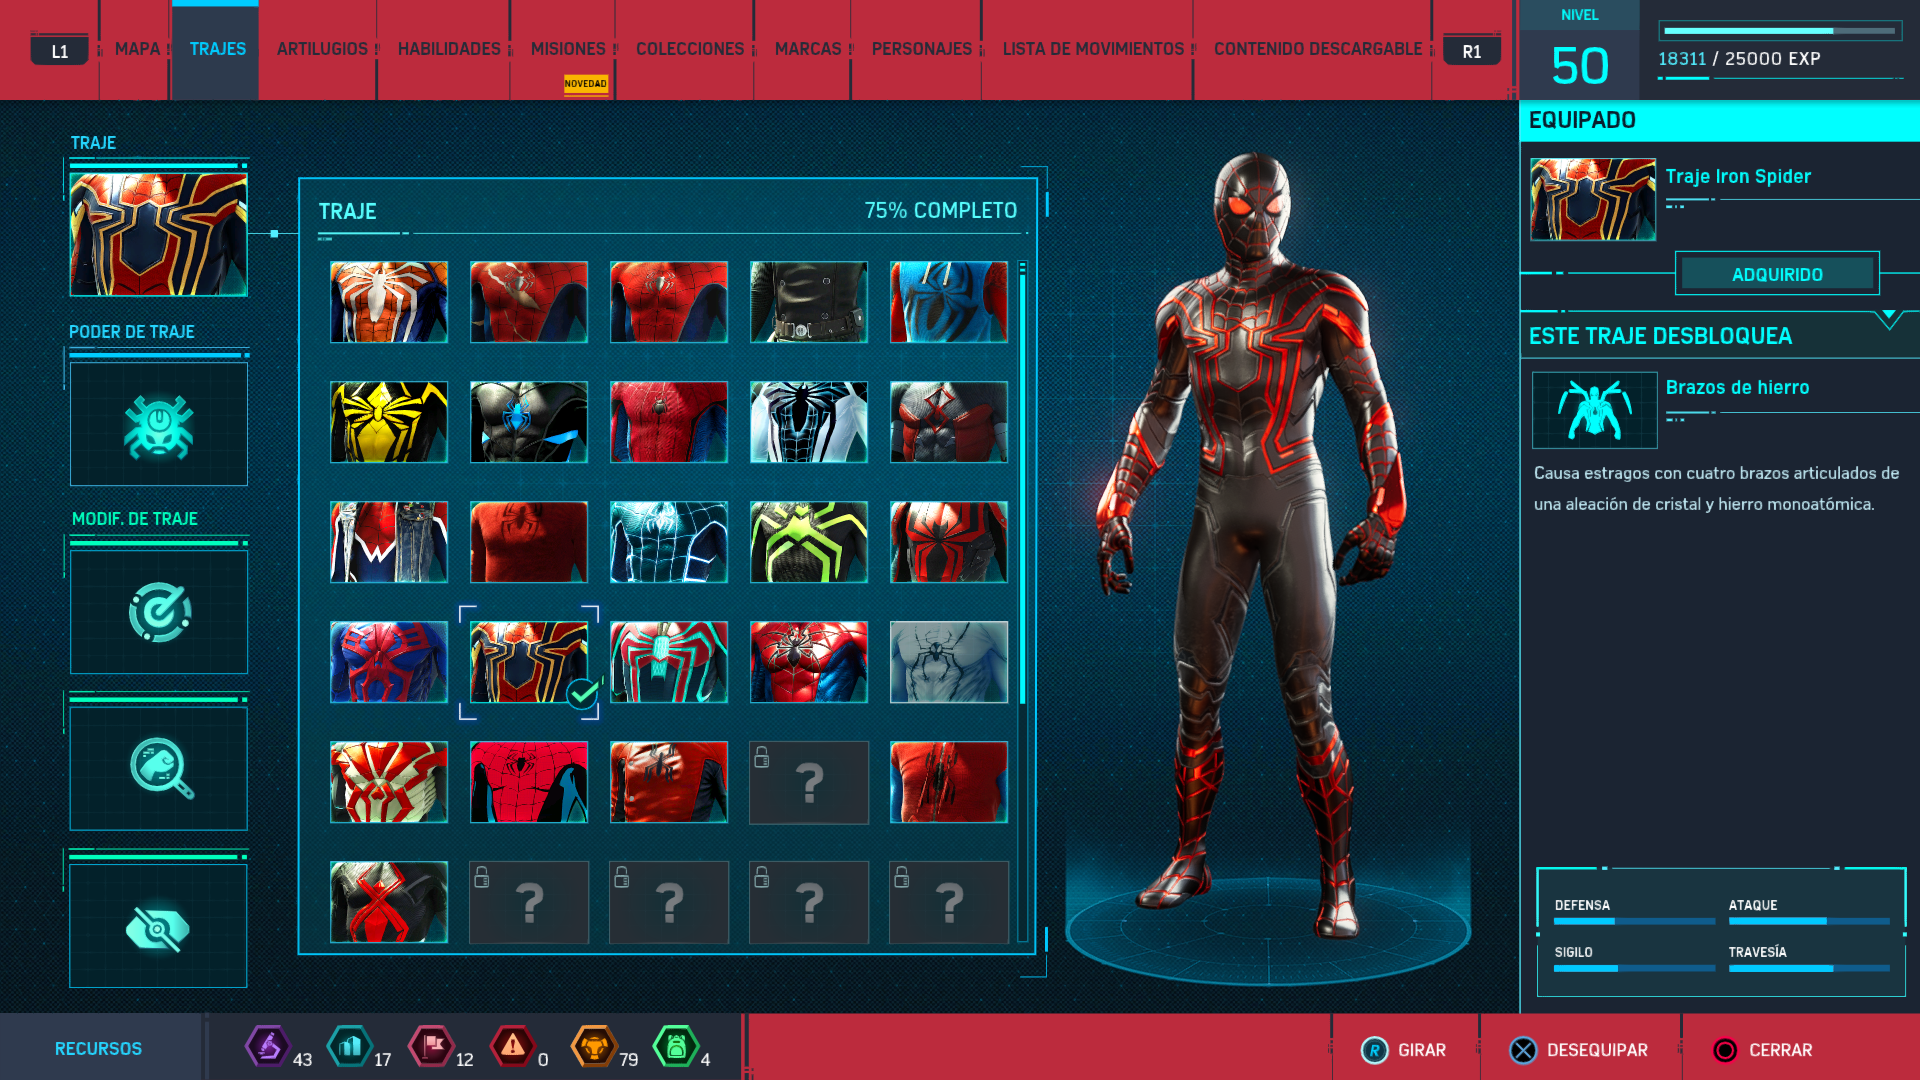
Task: Toggle the crossed-out eye suit mod slot
Action: [158, 927]
